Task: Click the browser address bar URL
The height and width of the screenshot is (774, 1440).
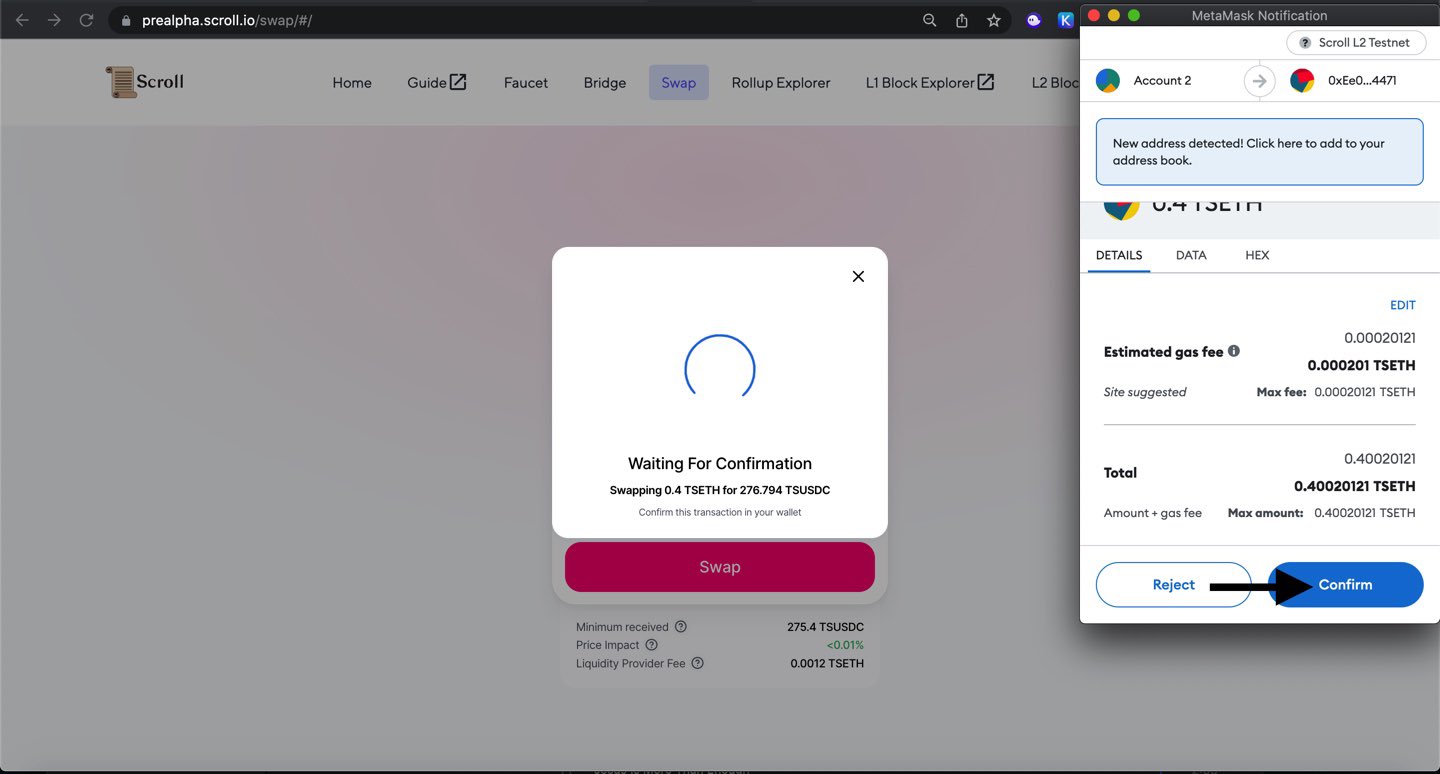Action: 227,20
